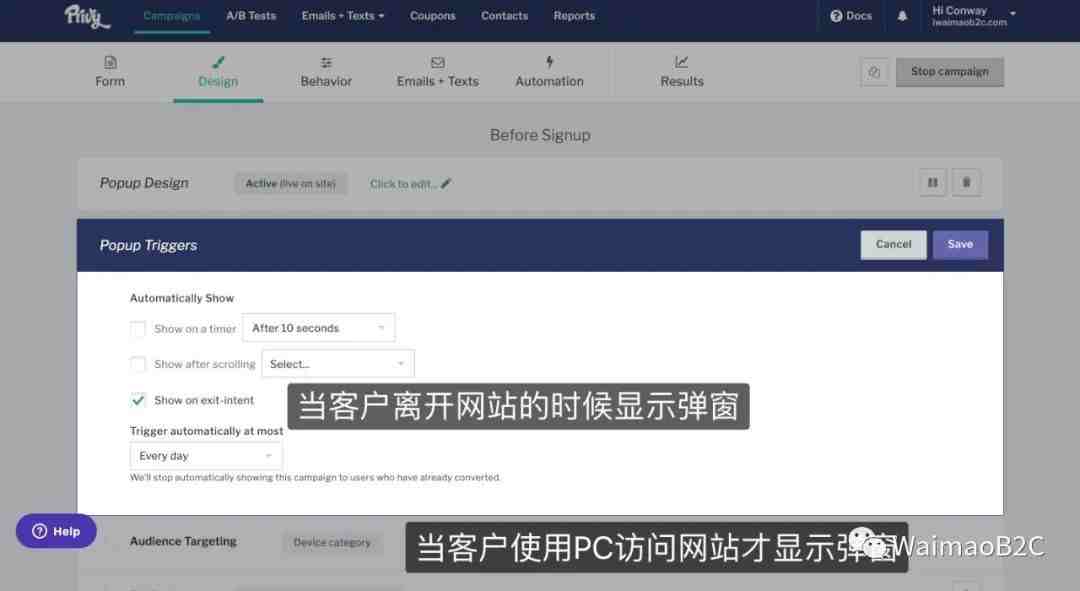
Task: Open the scrolling Select... dropdown
Action: point(338,364)
